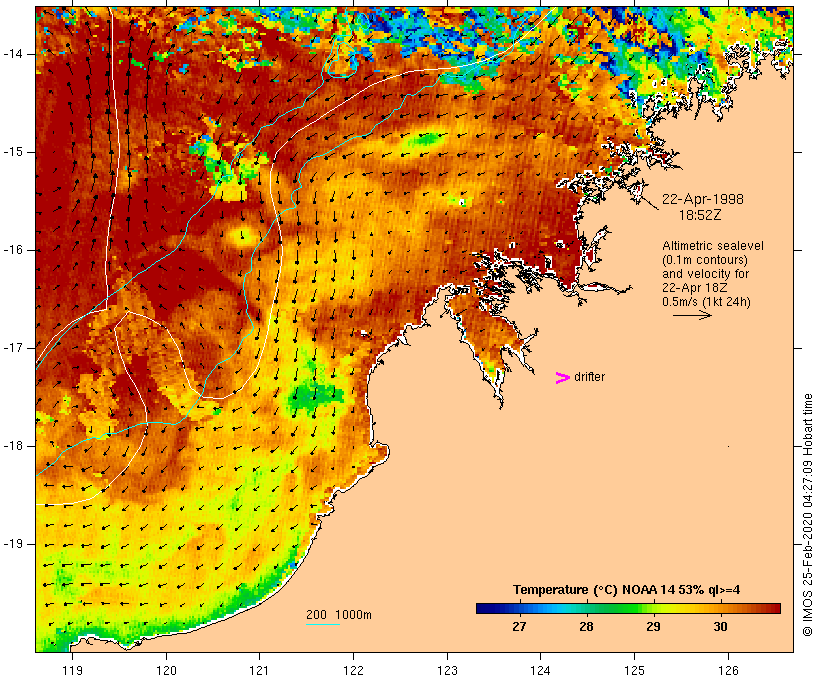
Task: Click the '22-Apr 18Z' caption line
Action: coord(694,288)
